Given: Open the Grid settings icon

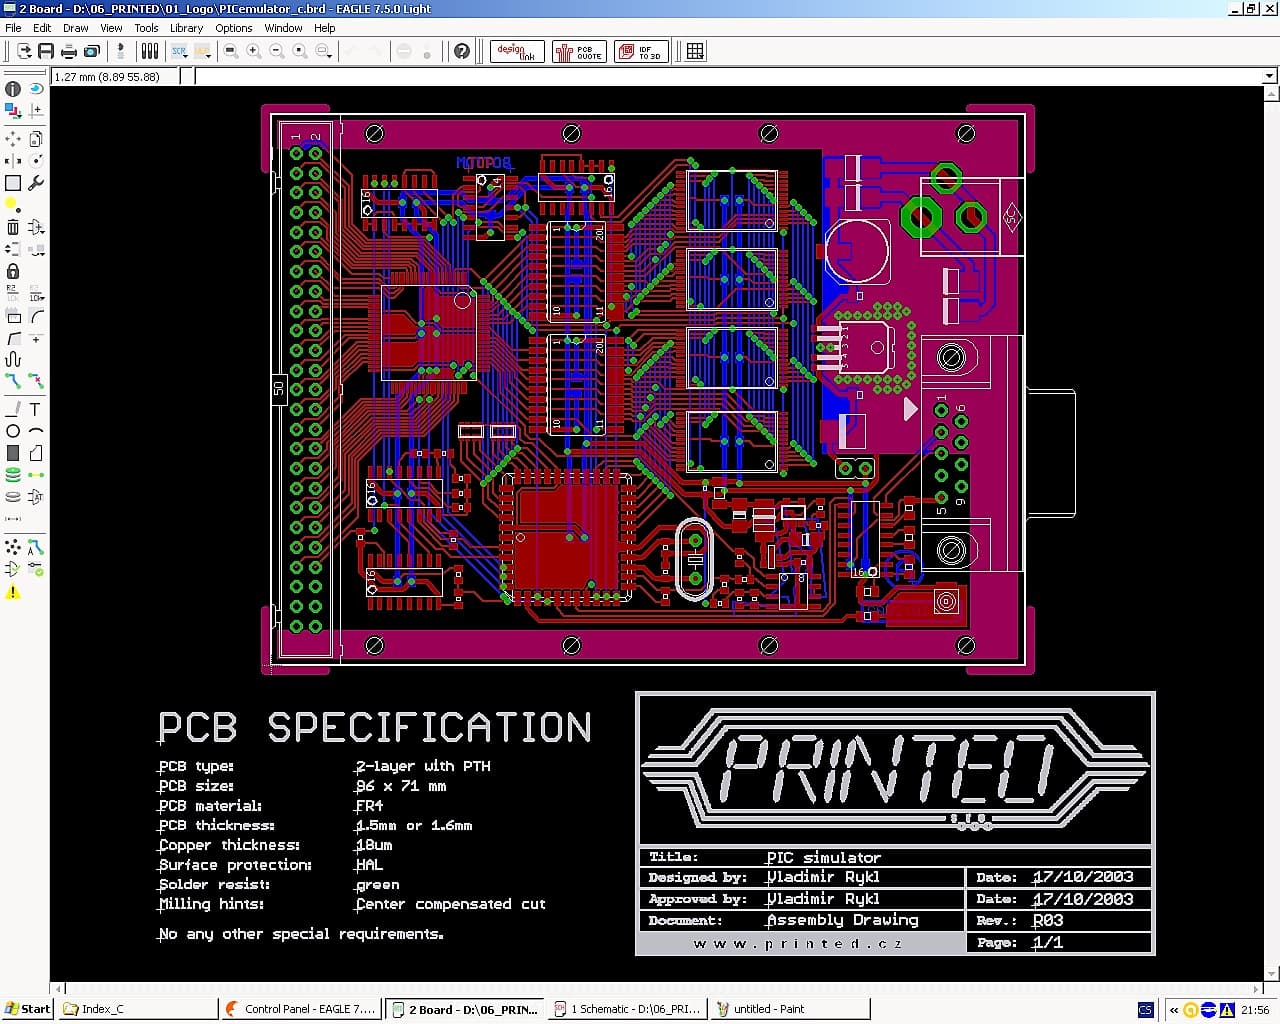Looking at the screenshot, I should 695,51.
